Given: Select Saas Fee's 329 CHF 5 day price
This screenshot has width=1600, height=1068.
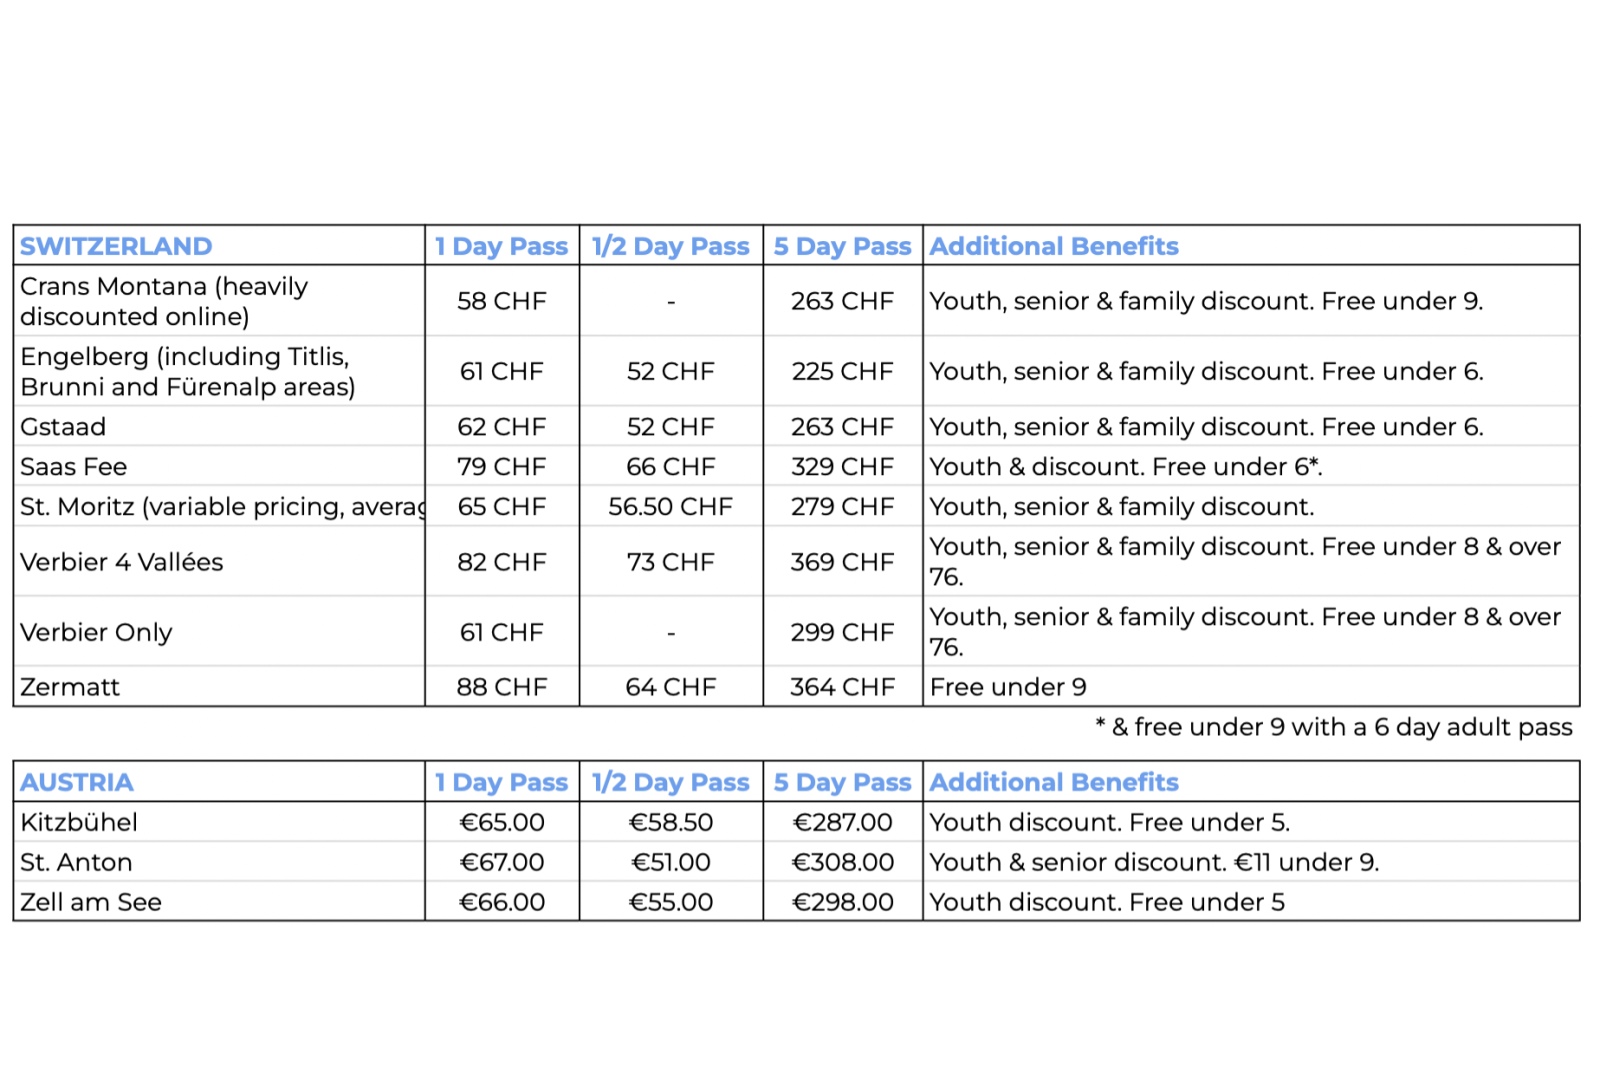Looking at the screenshot, I should tap(842, 467).
